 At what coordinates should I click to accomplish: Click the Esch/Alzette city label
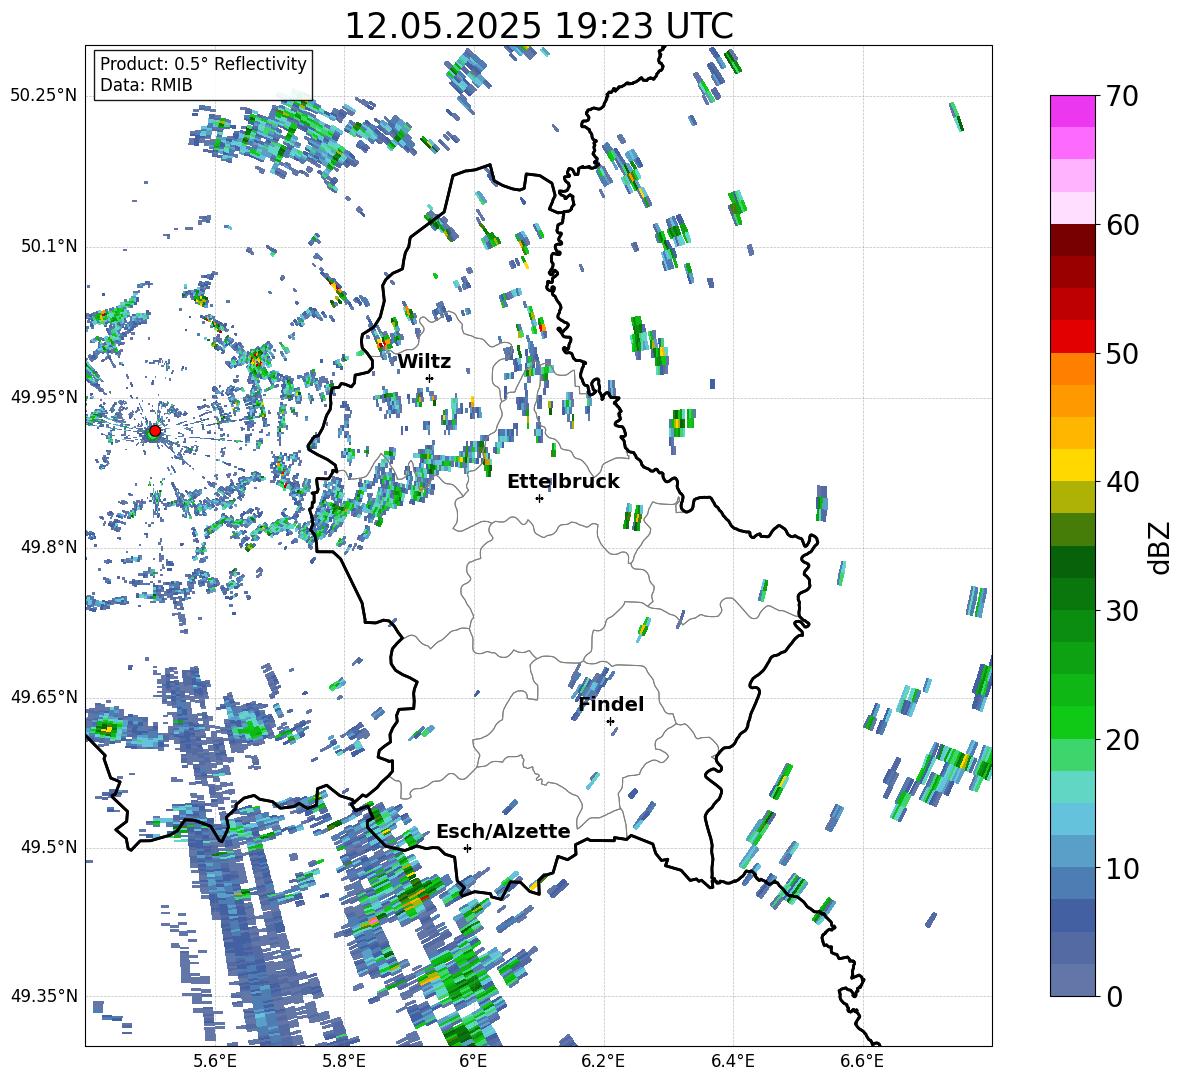[503, 831]
